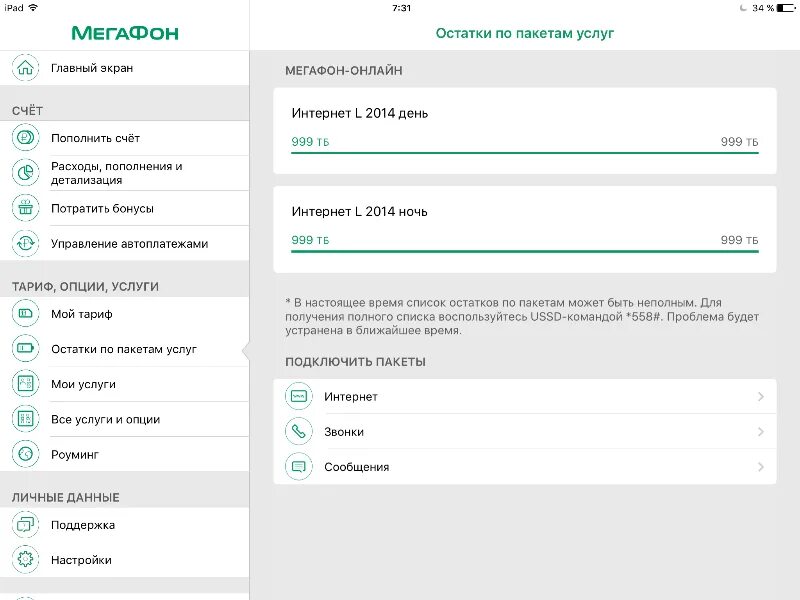Select Главный экран menu item
This screenshot has width=800, height=600.
click(124, 68)
